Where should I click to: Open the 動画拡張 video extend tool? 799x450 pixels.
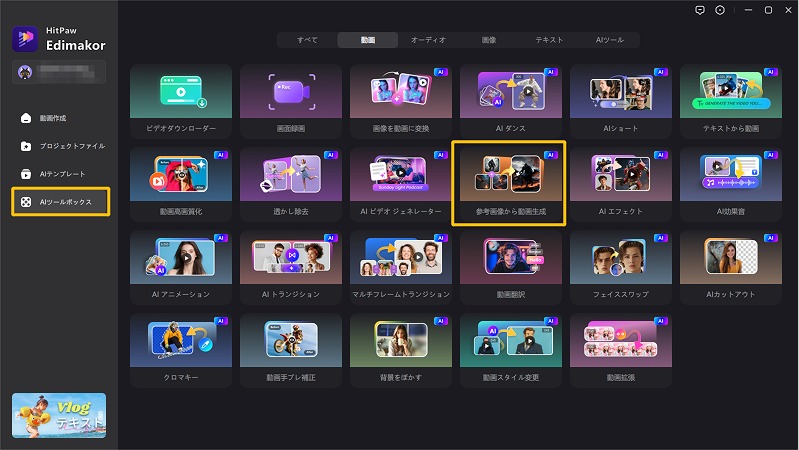(621, 350)
